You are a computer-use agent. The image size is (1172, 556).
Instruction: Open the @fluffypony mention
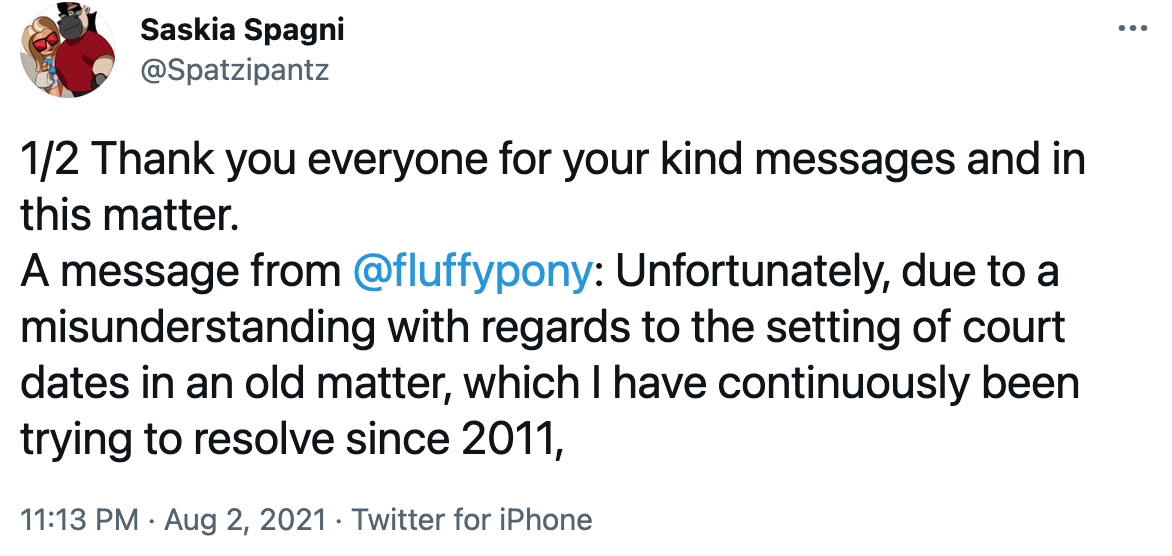pyautogui.click(x=470, y=273)
